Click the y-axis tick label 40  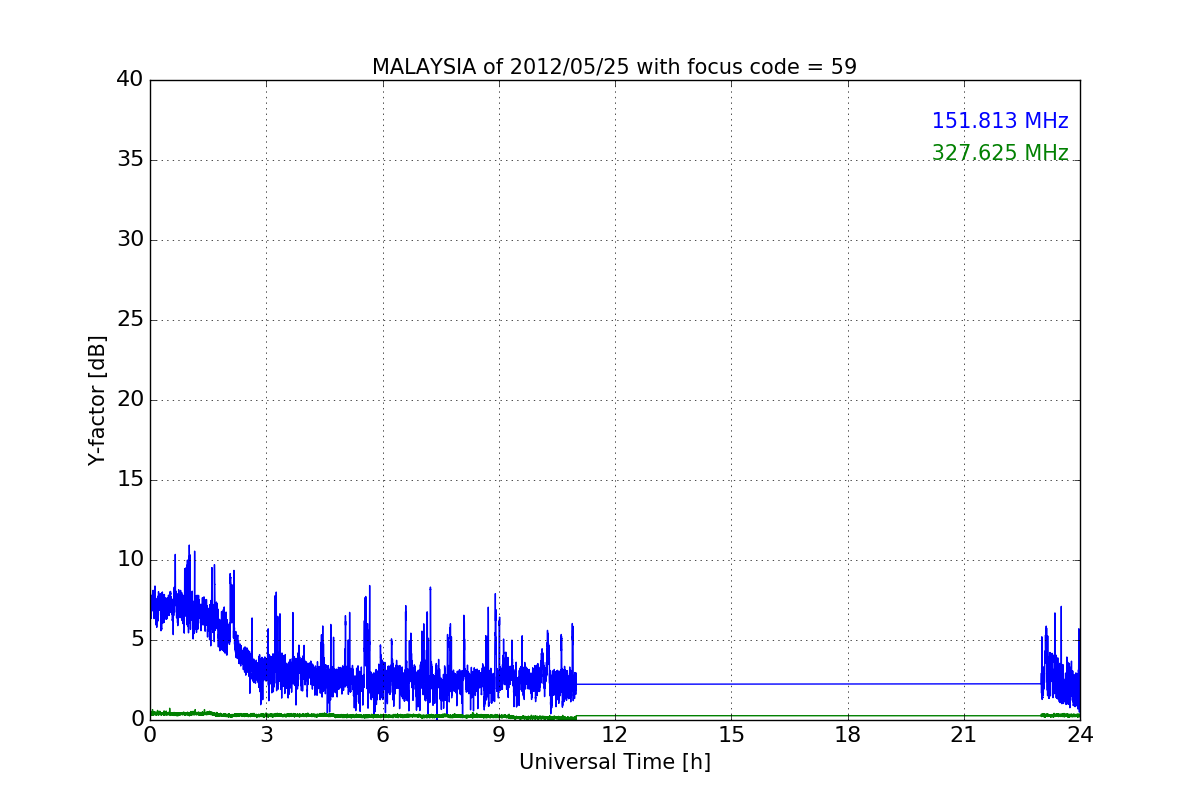tap(129, 80)
